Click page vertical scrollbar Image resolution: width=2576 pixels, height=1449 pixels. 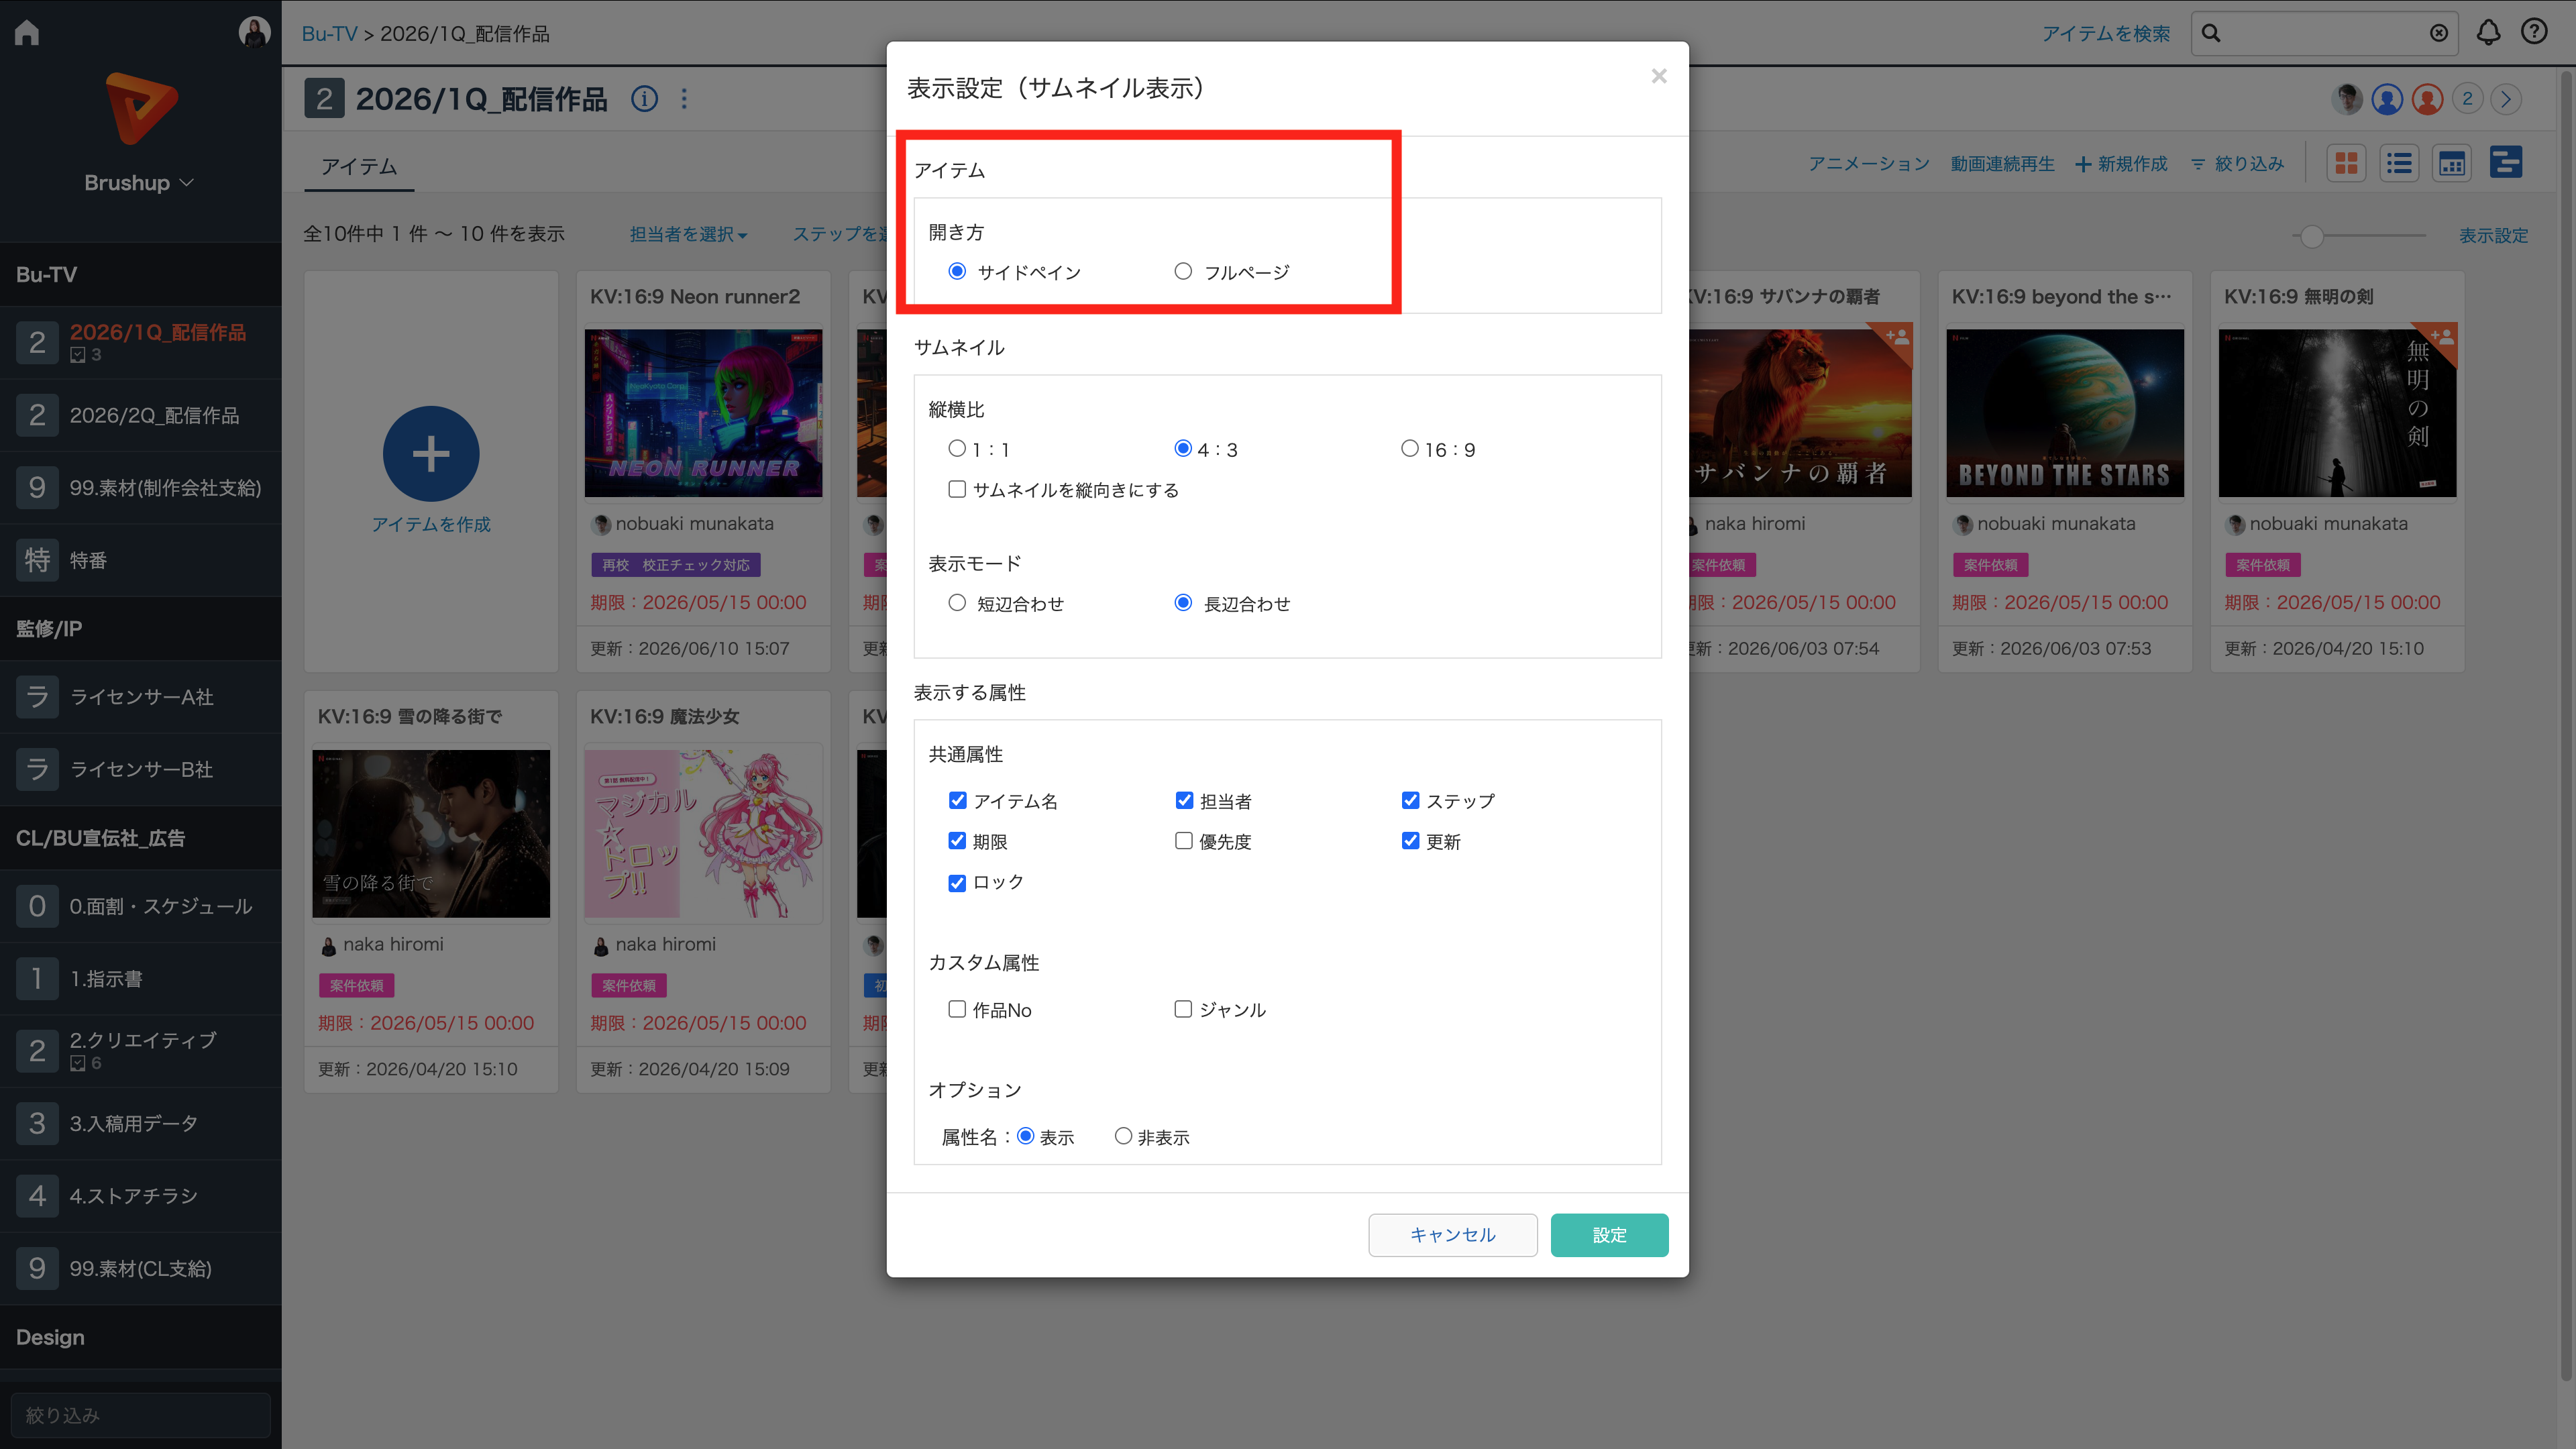(x=2565, y=725)
